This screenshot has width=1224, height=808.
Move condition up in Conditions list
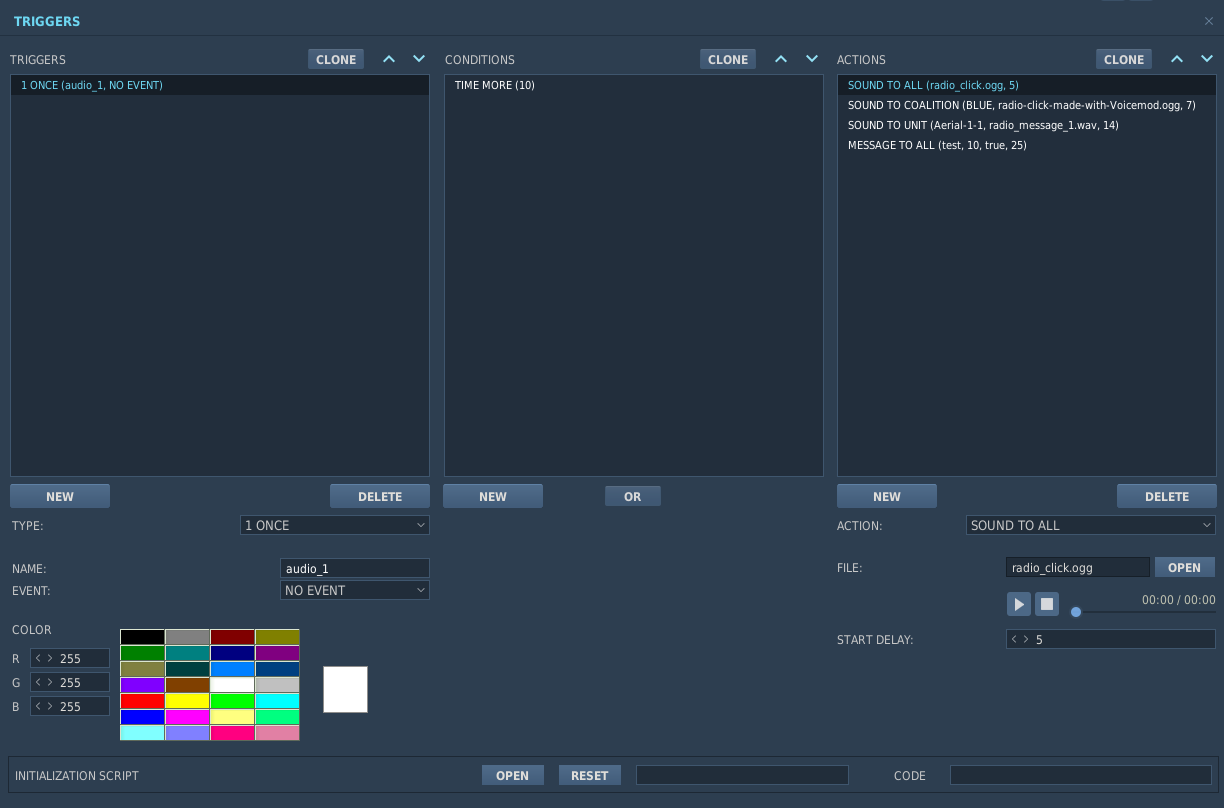781,59
